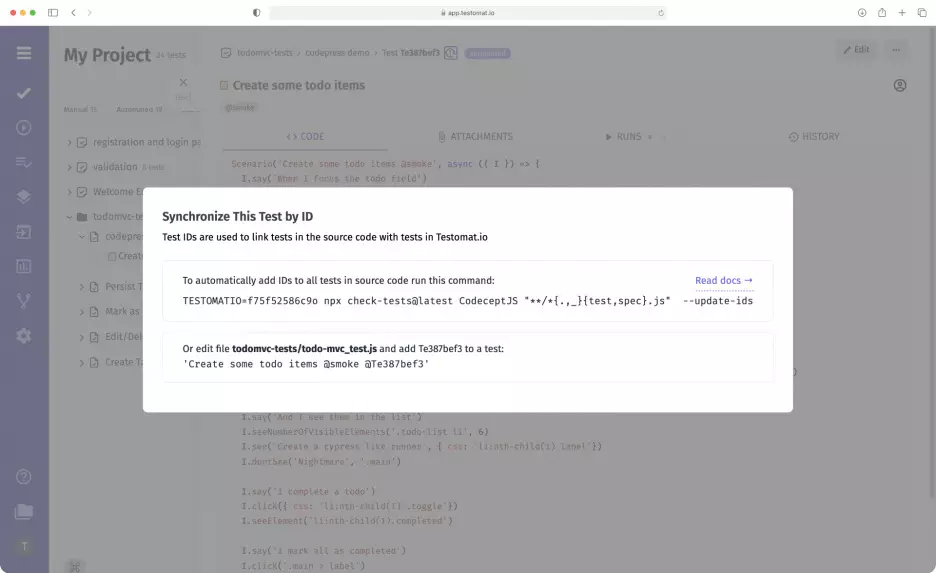936x573 pixels.
Task: Open Runs via play circle sidebar icon
Action: tap(24, 127)
